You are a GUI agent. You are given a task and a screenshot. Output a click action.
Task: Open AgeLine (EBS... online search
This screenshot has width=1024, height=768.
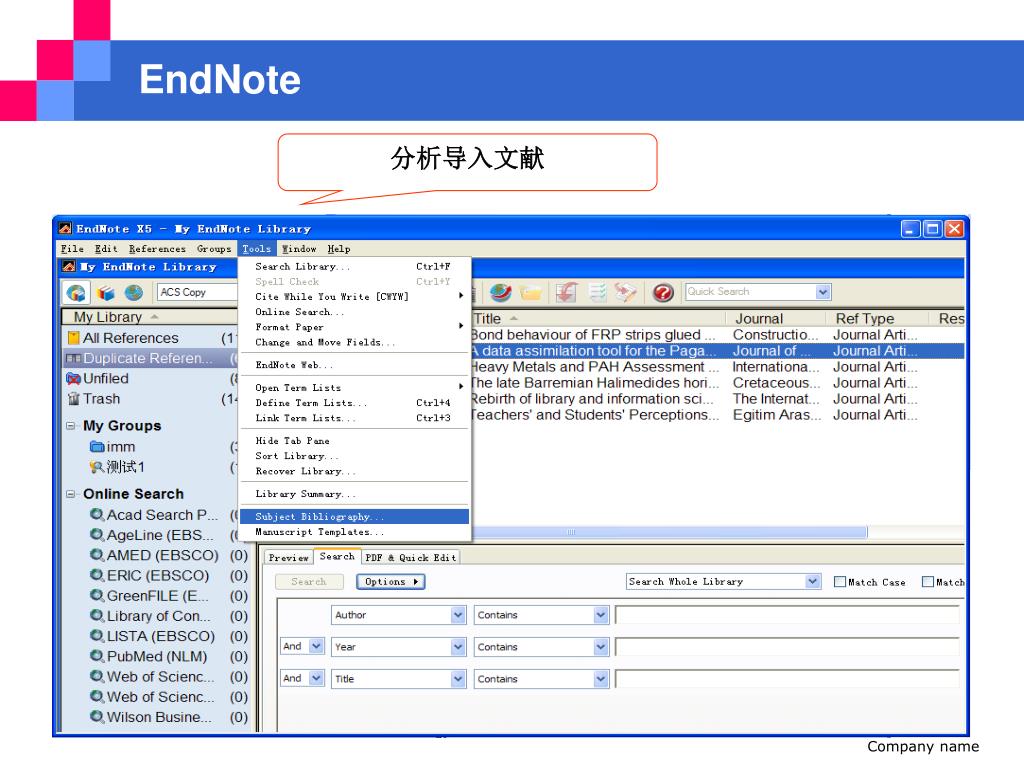tap(152, 536)
